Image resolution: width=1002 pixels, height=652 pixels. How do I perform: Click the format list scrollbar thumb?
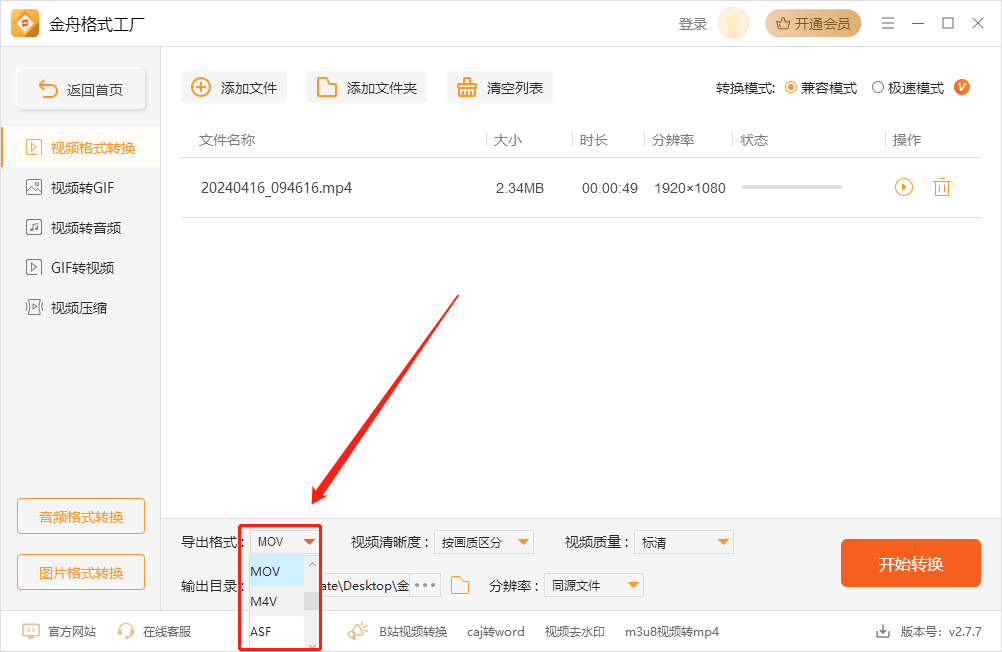click(311, 601)
